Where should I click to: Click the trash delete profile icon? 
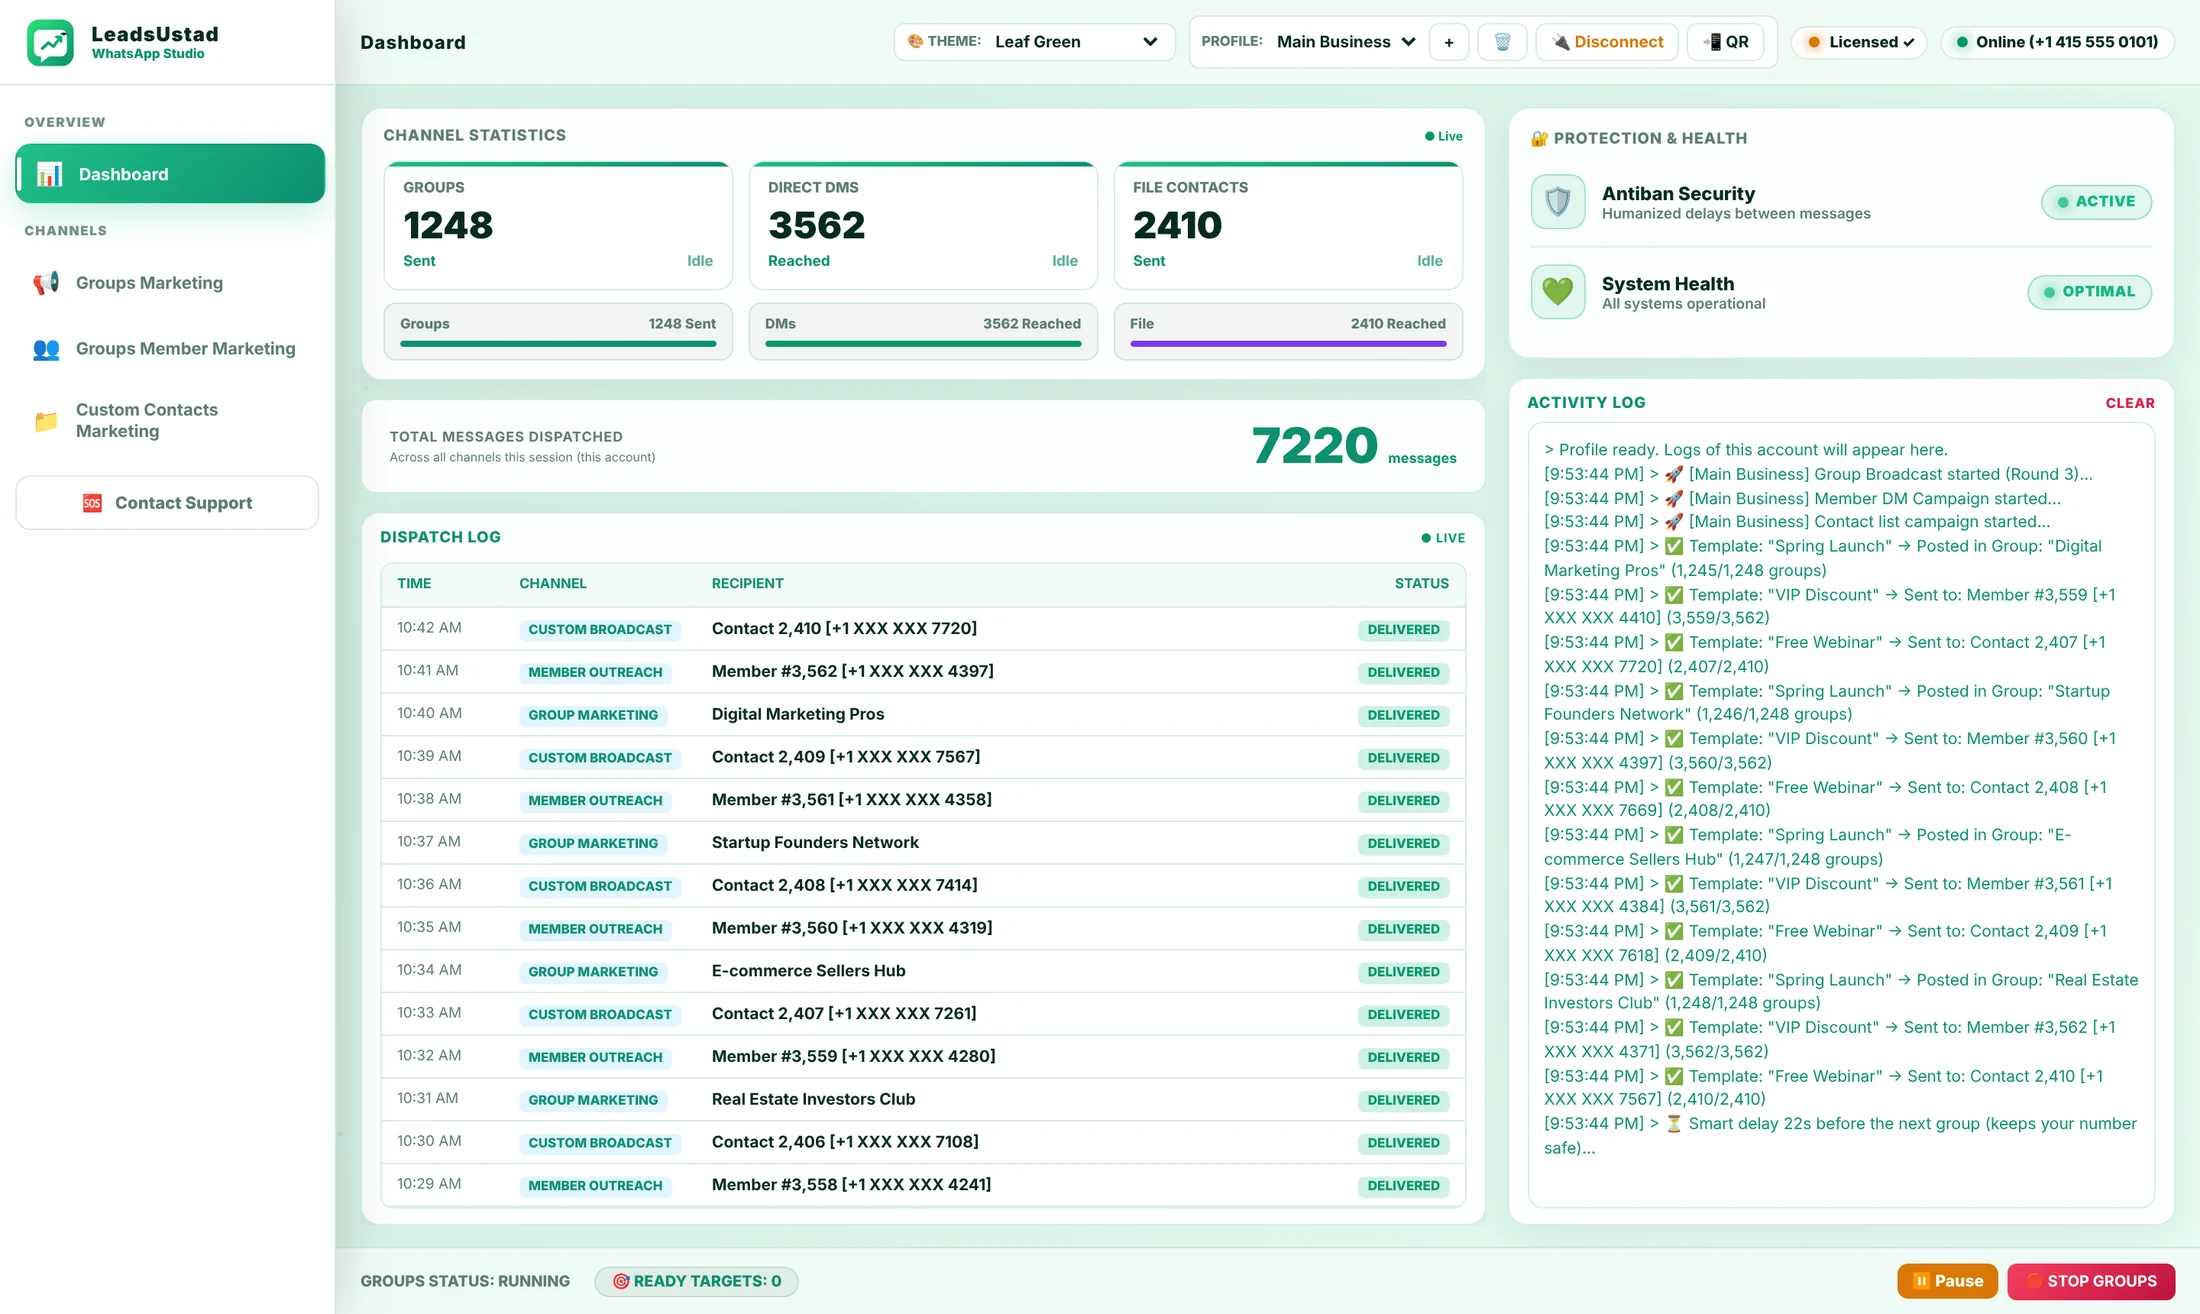[1502, 42]
